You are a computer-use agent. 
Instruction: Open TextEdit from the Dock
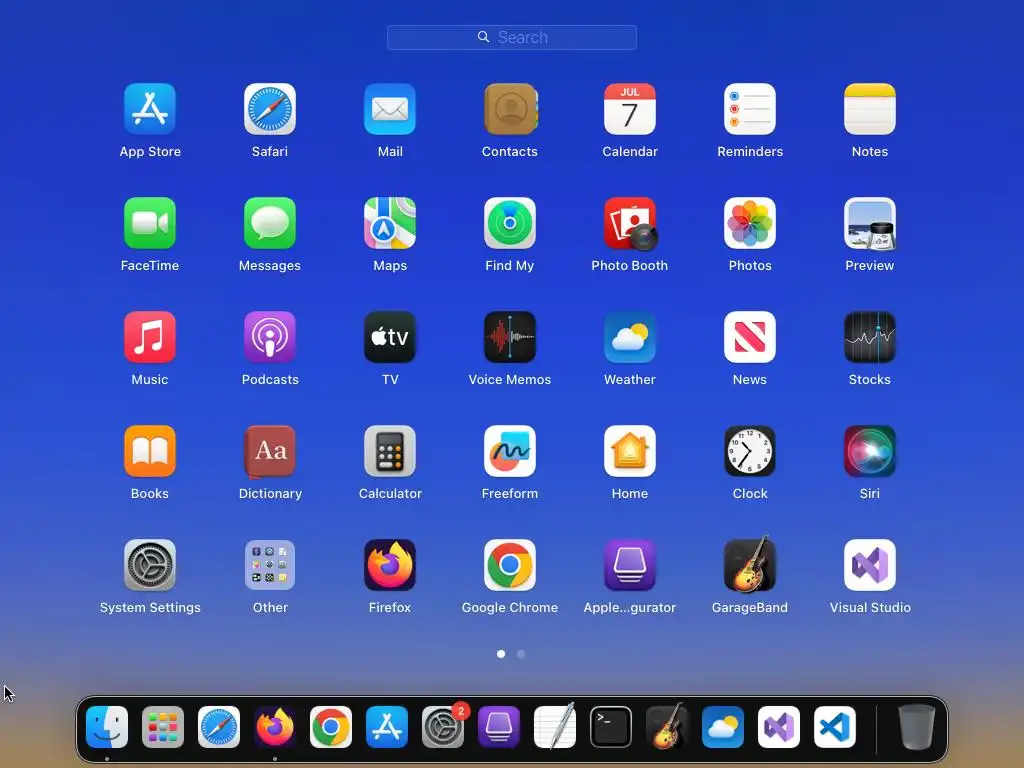(555, 727)
